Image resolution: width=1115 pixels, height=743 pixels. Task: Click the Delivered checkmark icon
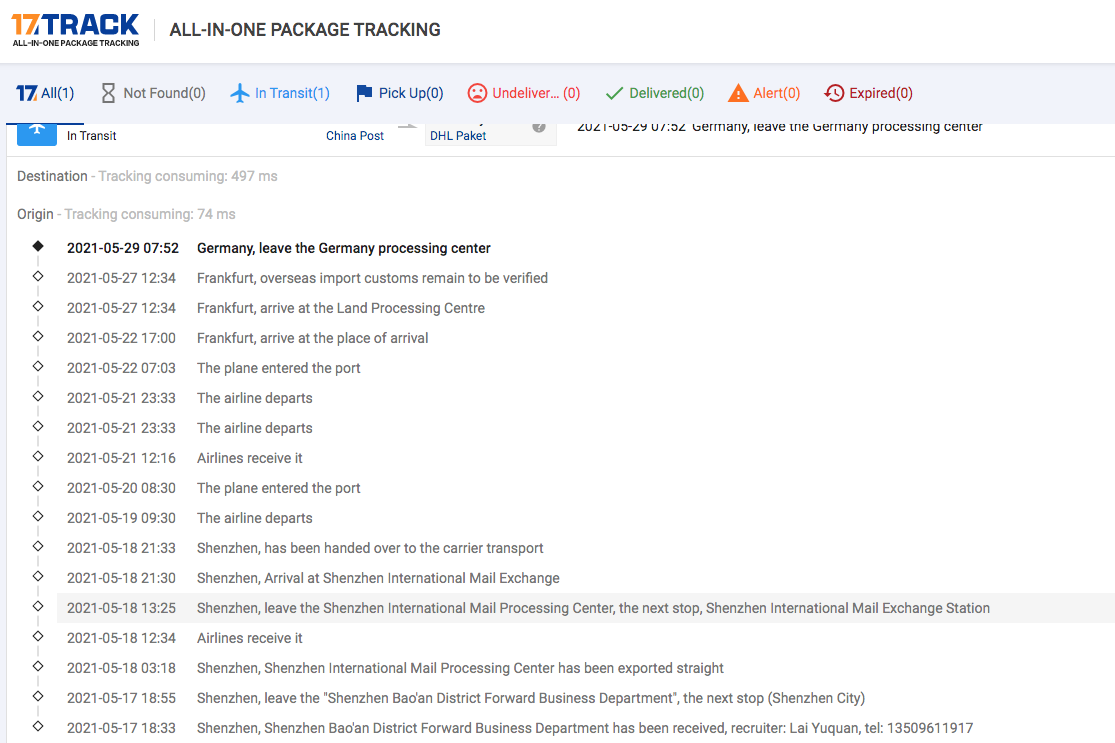point(614,93)
